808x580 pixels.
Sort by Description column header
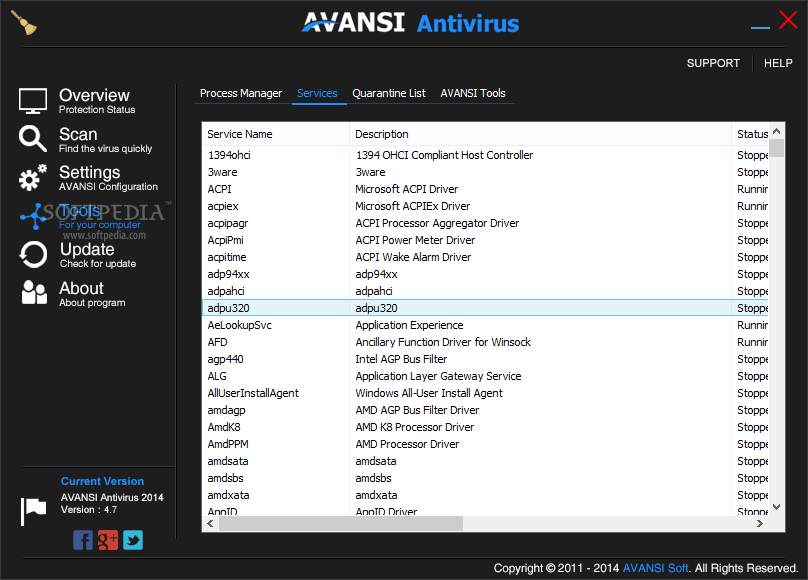pyautogui.click(x=540, y=134)
